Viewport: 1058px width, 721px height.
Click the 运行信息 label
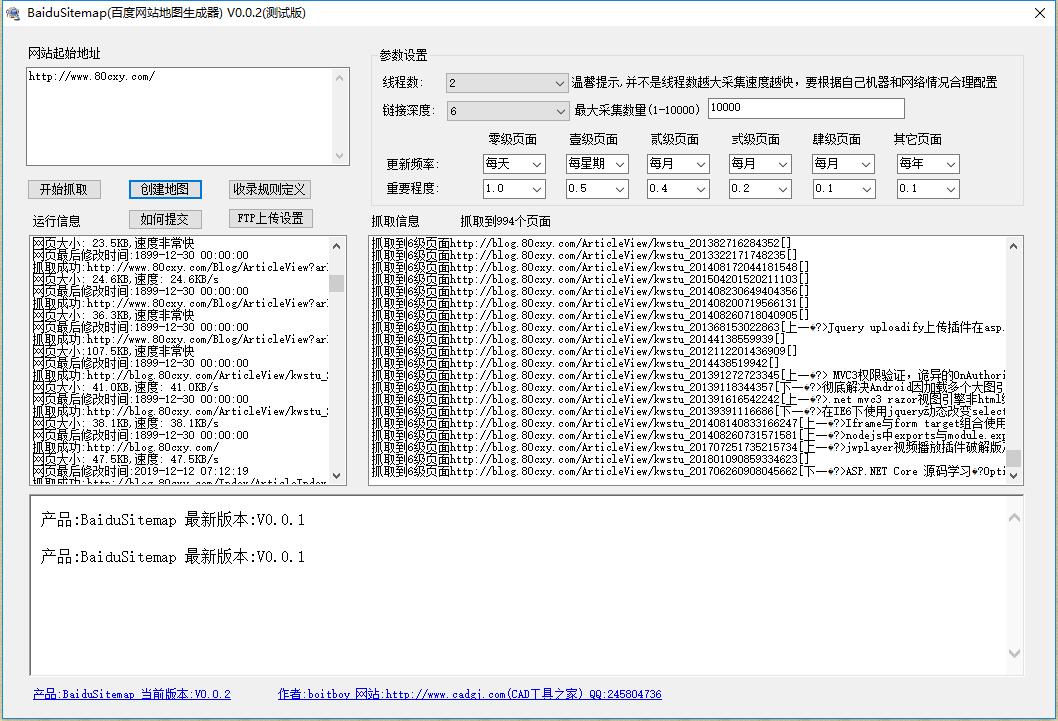point(57,221)
